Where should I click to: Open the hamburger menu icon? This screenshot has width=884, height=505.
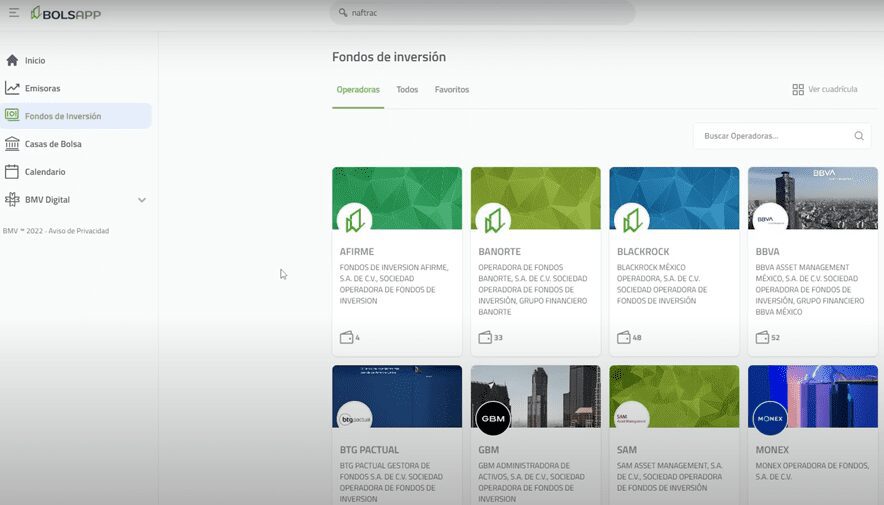pyautogui.click(x=14, y=13)
